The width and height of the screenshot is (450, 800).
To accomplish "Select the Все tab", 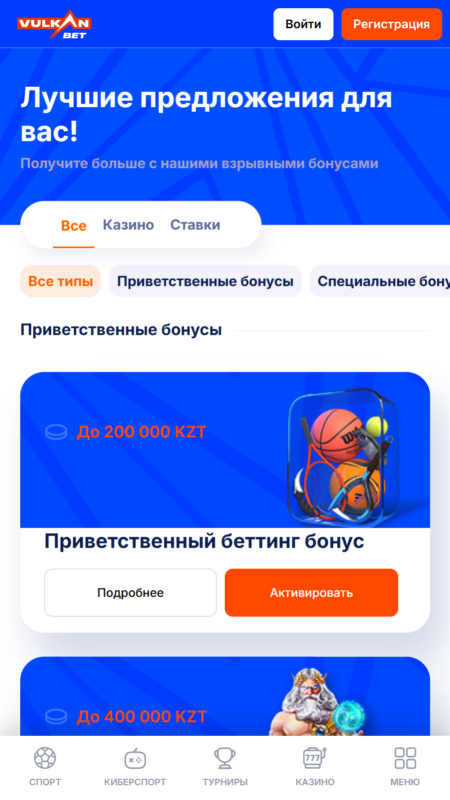I will coord(73,226).
